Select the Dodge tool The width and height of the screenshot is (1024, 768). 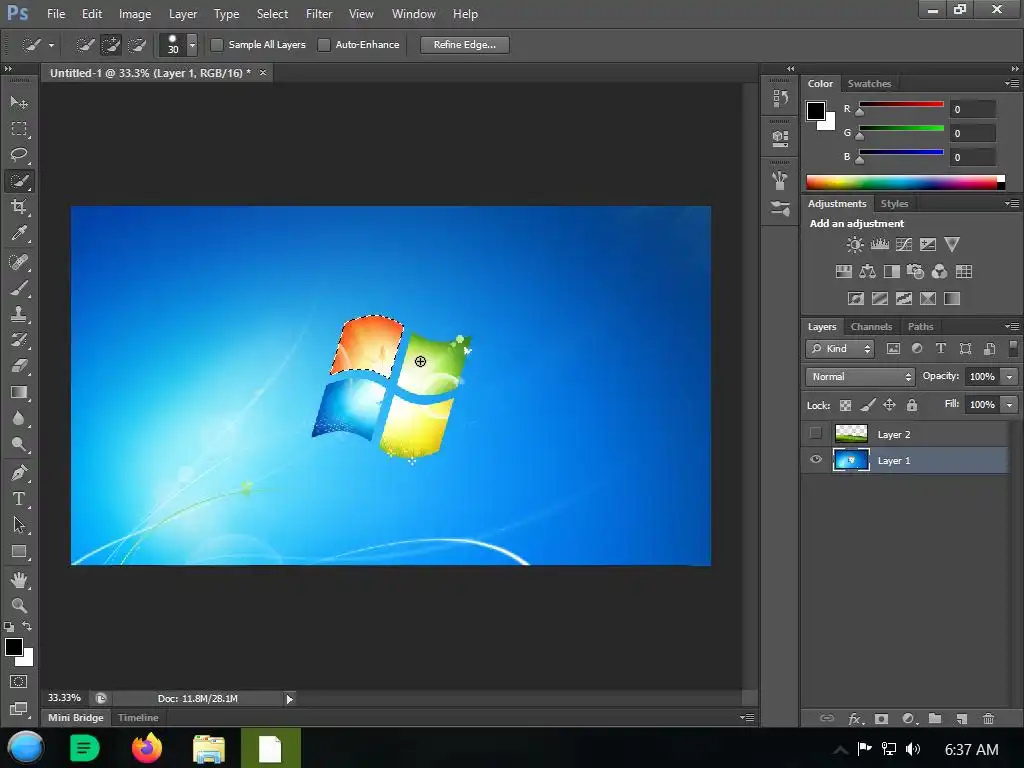pos(19,445)
